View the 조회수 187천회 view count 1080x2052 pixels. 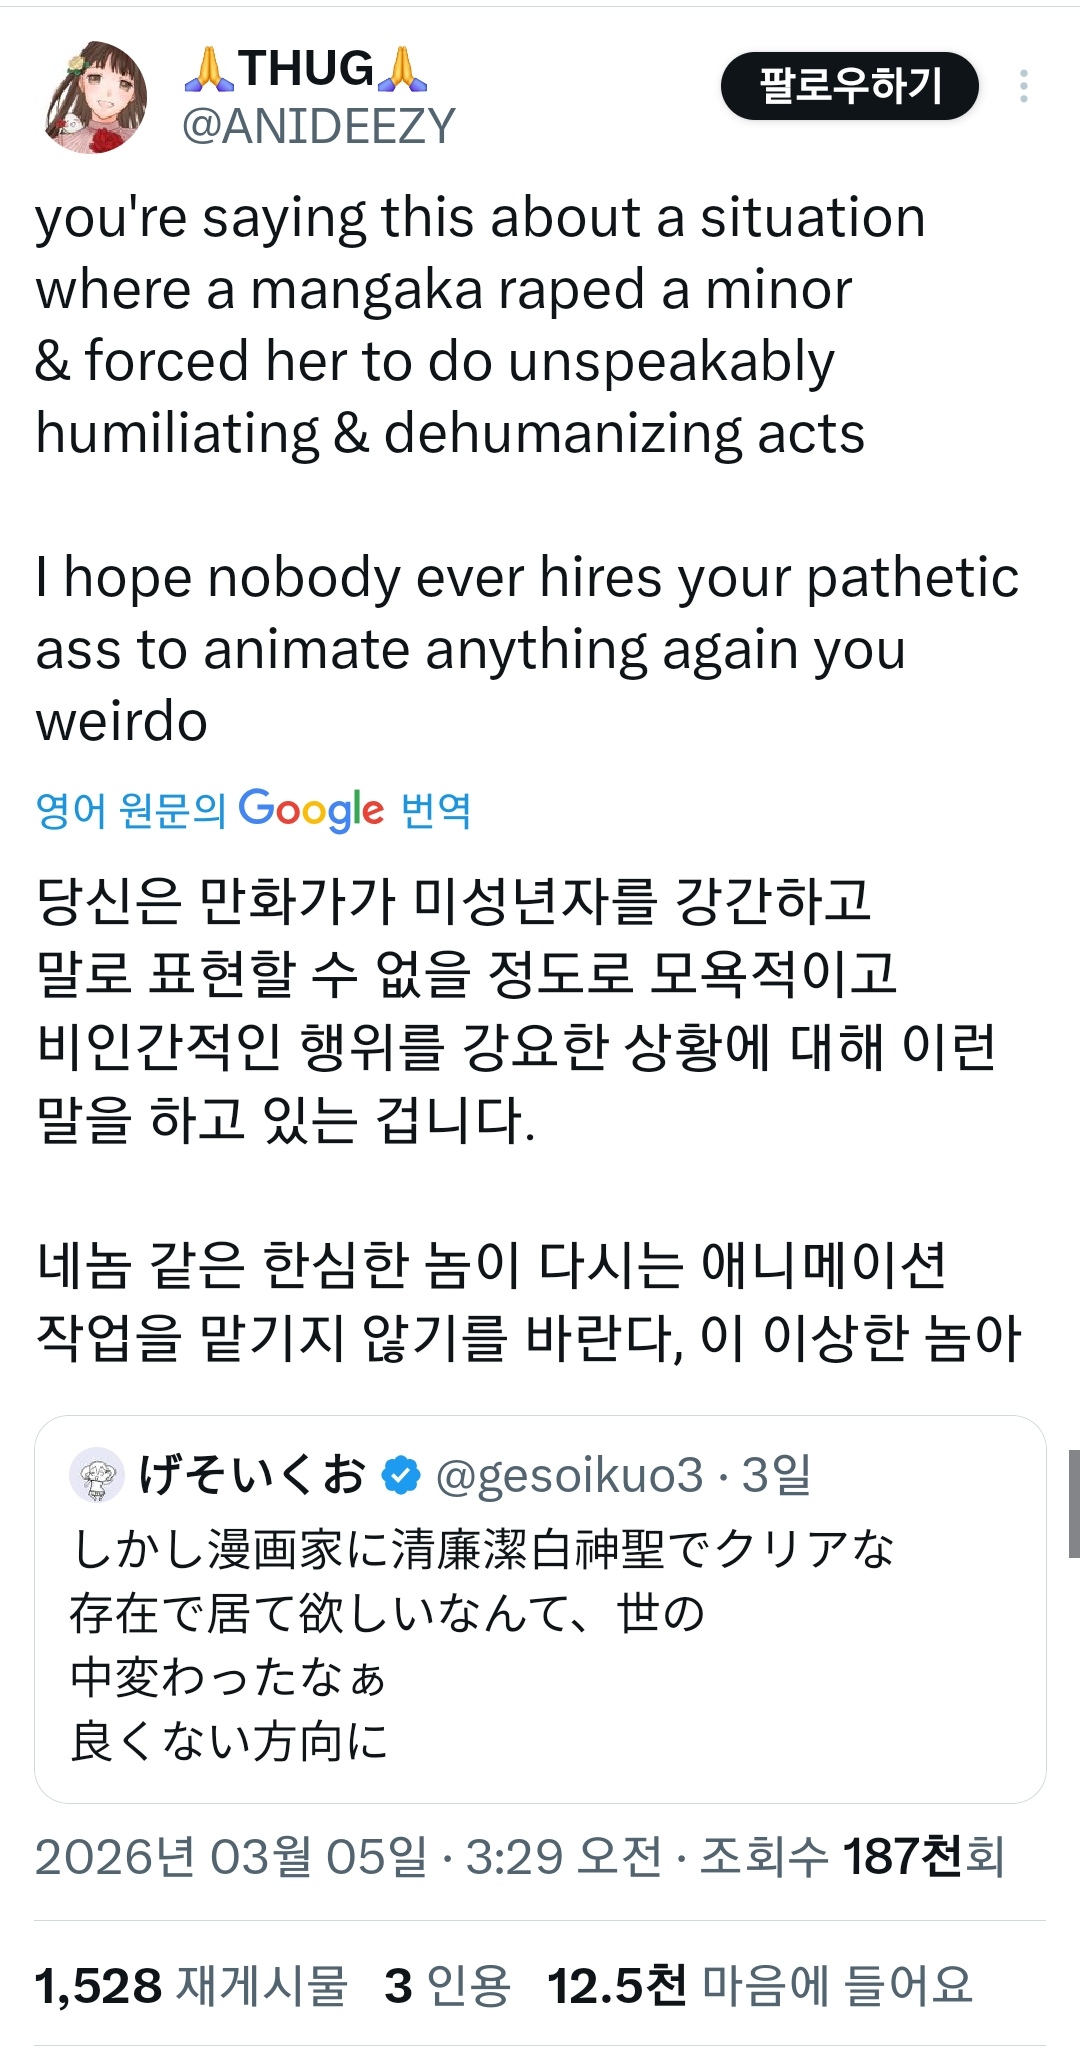[851, 1857]
